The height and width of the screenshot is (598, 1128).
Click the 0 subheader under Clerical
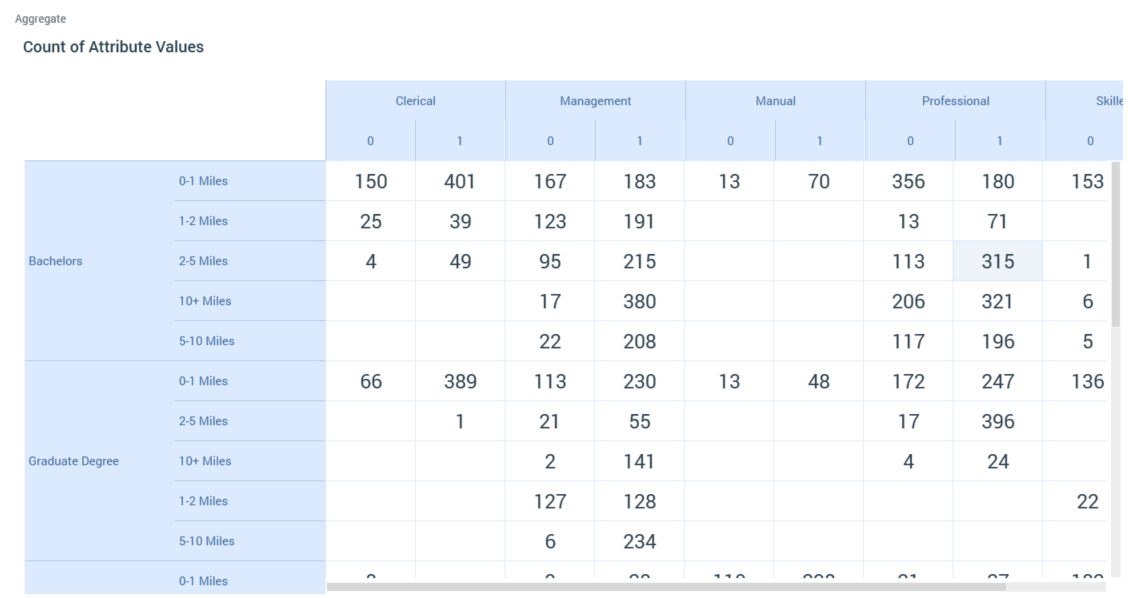pos(370,141)
